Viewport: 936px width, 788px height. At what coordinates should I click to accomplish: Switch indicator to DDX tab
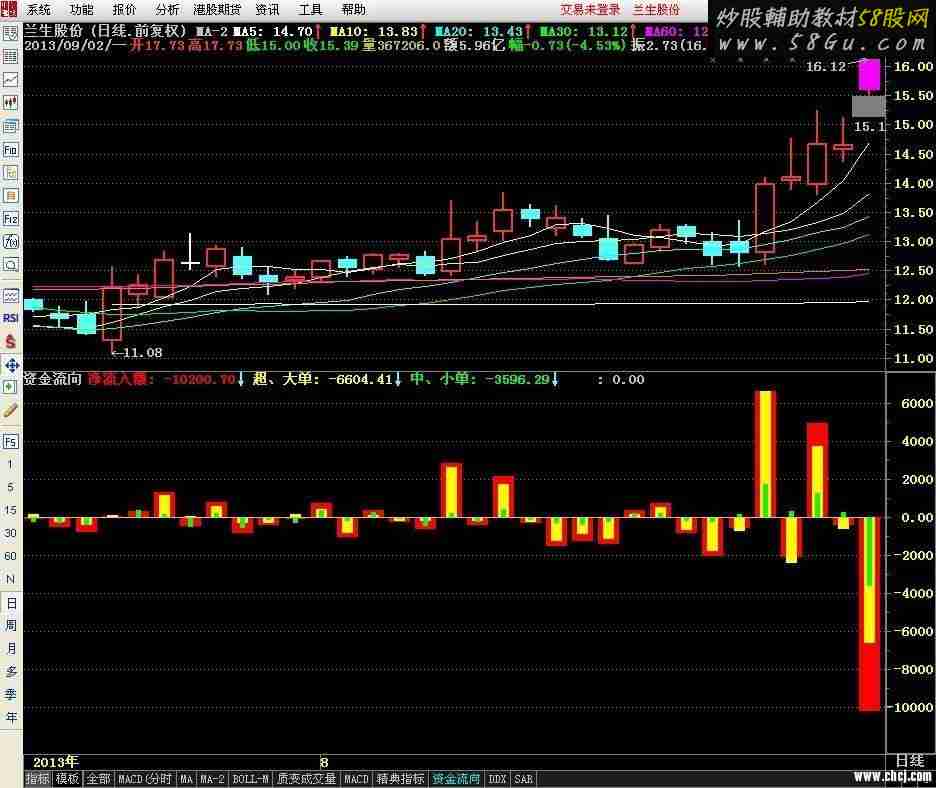point(497,779)
